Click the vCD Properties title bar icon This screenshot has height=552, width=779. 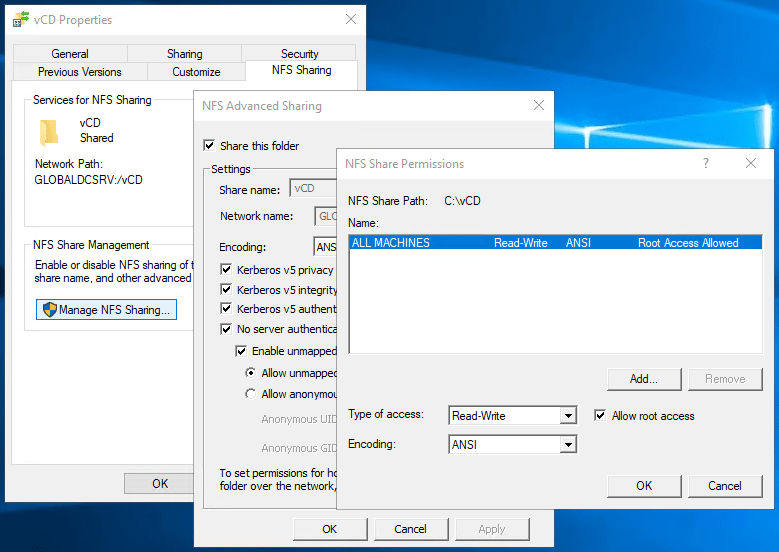click(21, 19)
